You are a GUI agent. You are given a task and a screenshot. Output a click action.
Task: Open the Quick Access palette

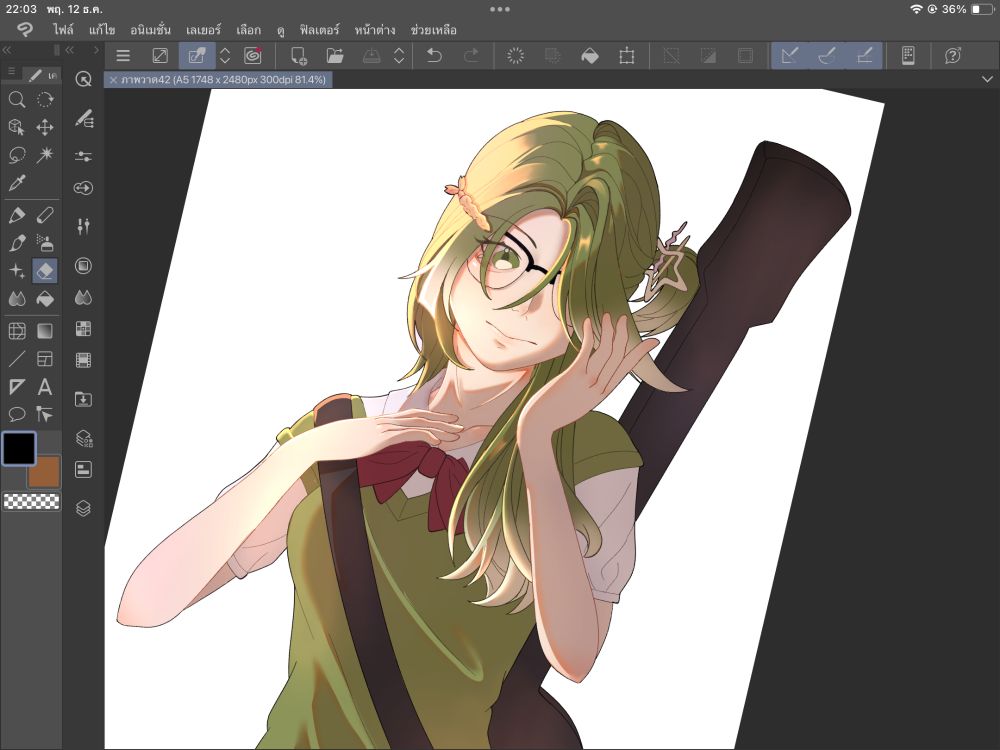[x=84, y=79]
